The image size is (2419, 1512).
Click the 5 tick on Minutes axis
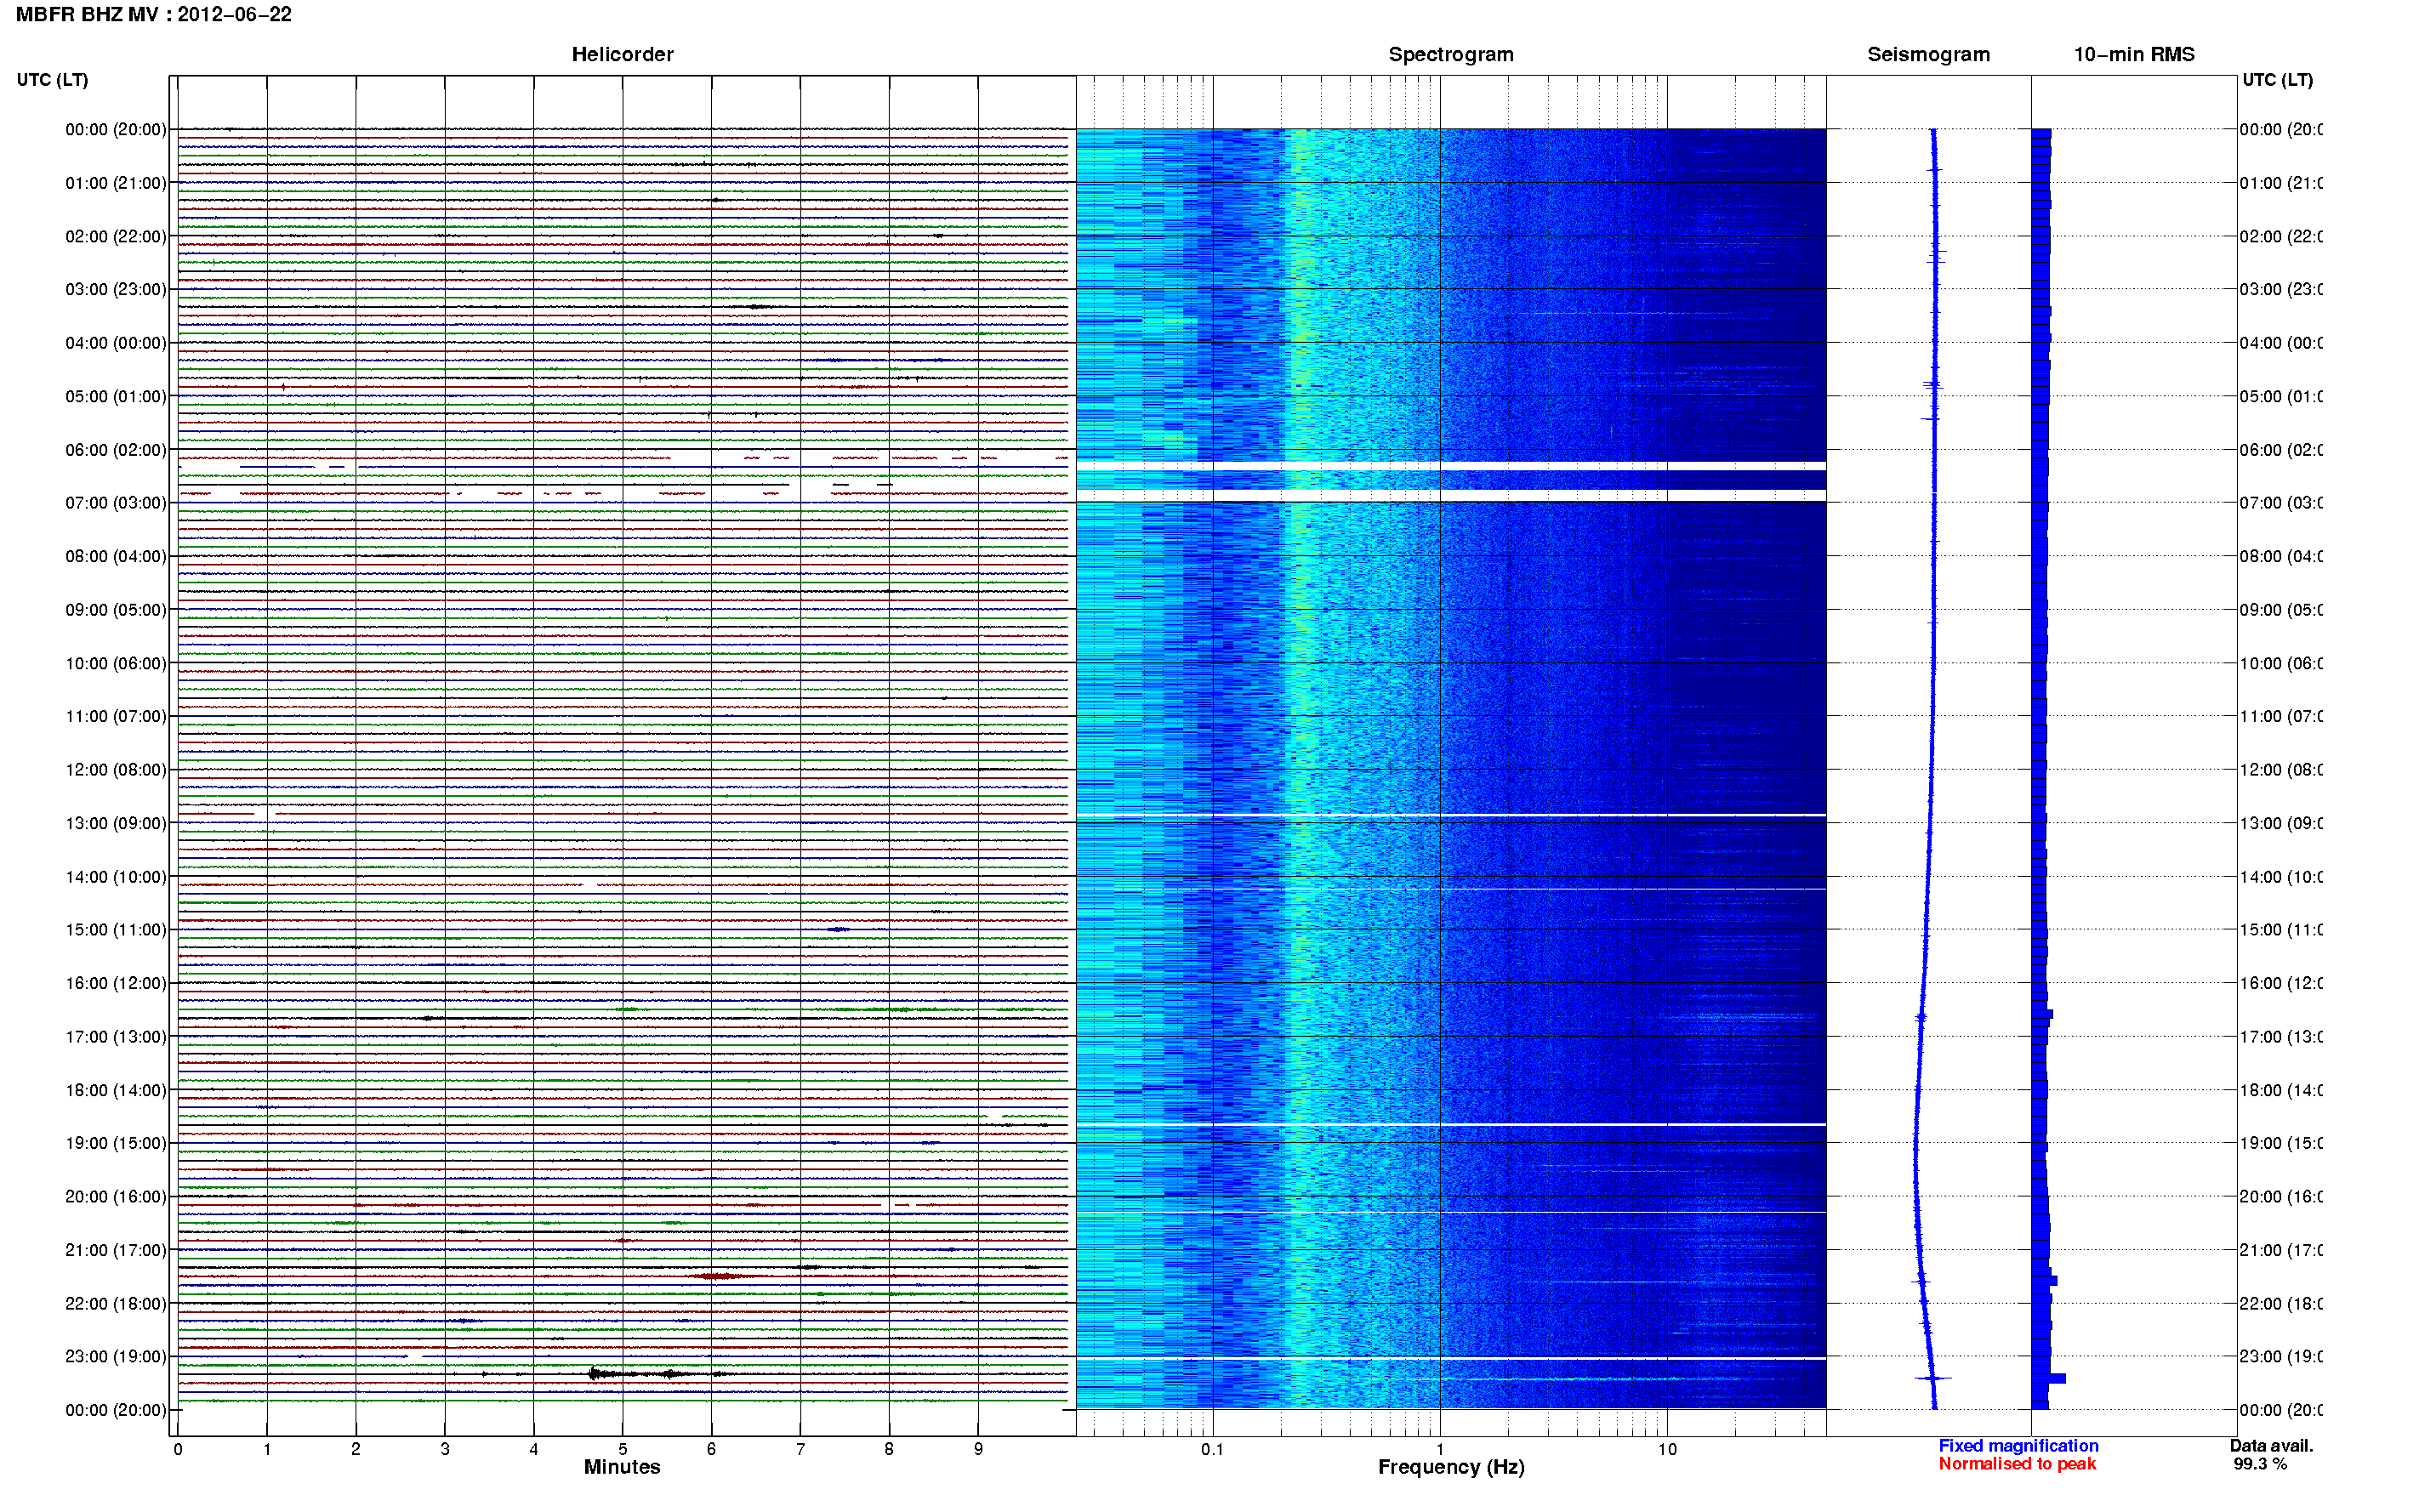point(623,1449)
